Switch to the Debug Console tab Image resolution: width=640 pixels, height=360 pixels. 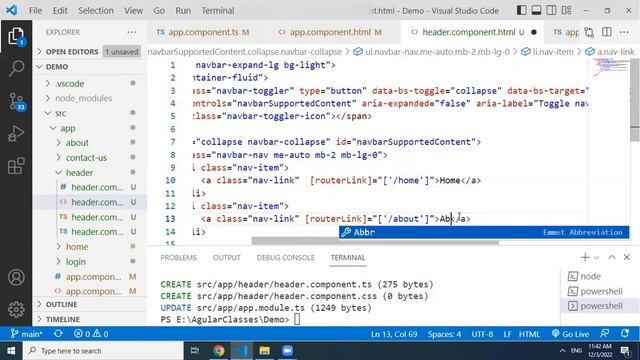point(285,258)
